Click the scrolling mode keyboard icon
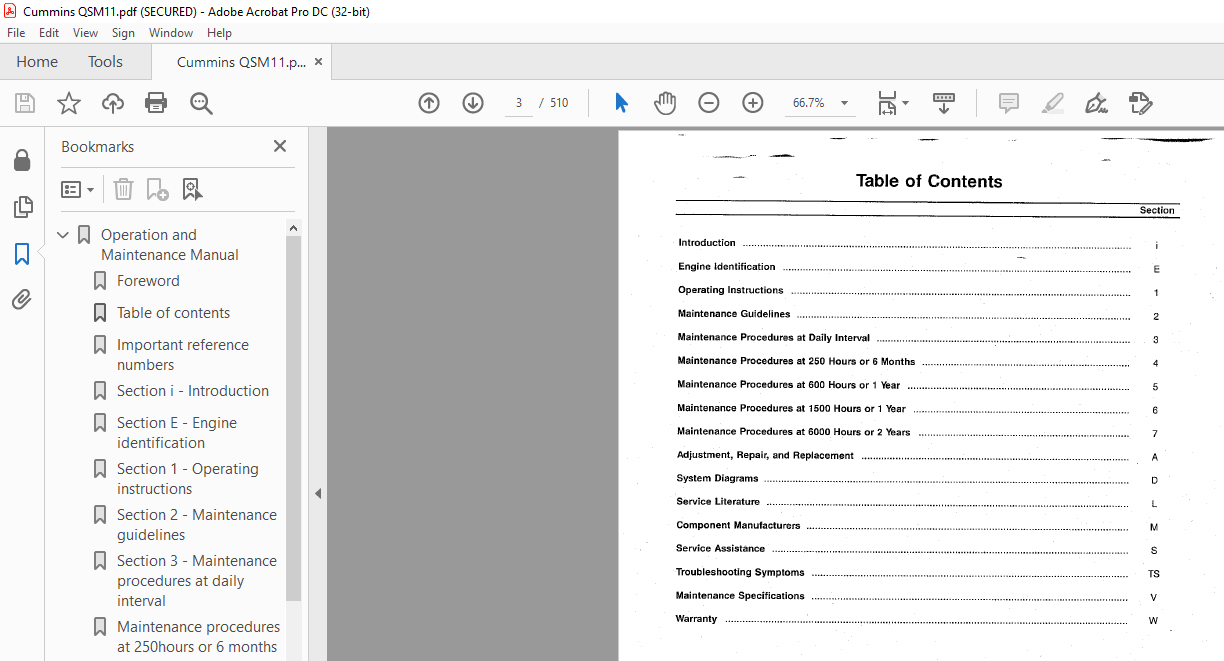The image size is (1224, 661). pos(944,103)
